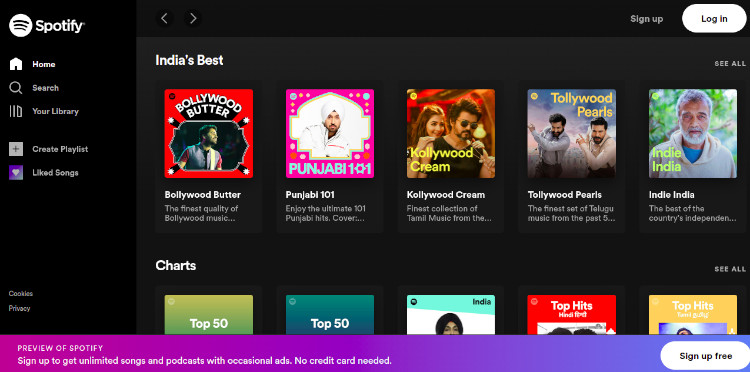750x372 pixels.
Task: Click 'The best of the country's' description
Action: (693, 213)
